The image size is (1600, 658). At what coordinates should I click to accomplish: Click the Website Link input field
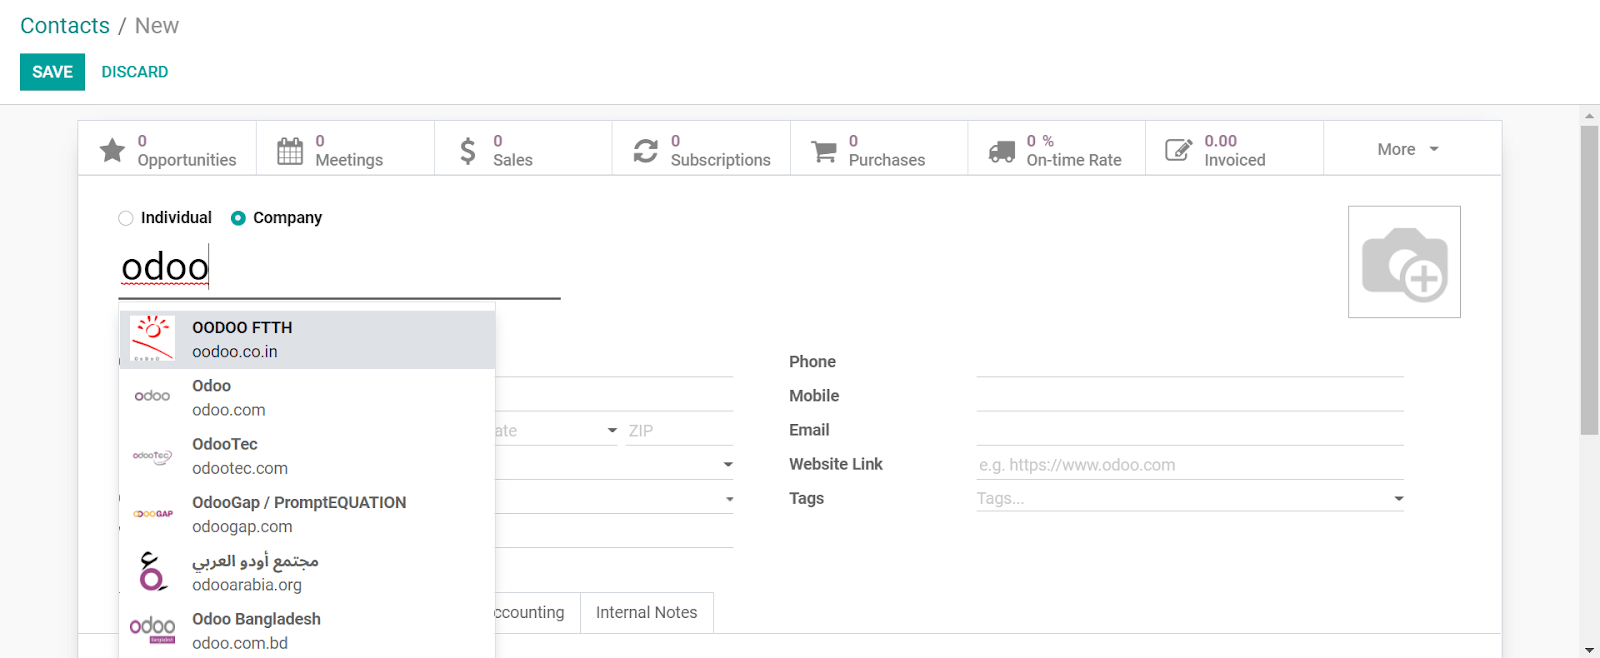pos(1190,465)
